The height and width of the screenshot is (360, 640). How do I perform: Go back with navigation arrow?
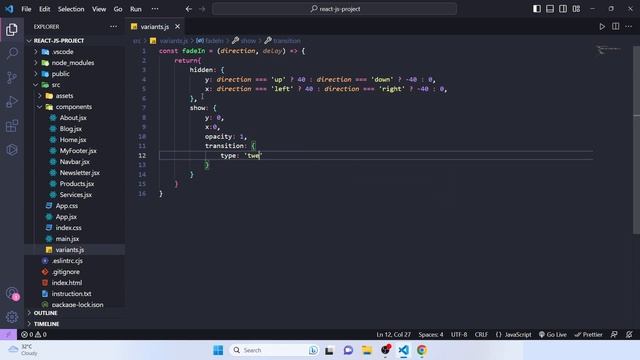point(189,9)
